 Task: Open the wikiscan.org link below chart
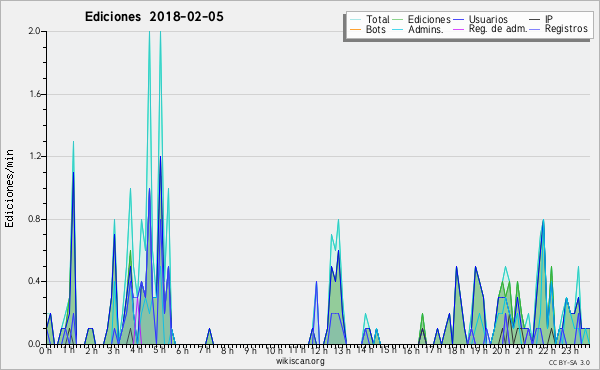click(x=300, y=361)
